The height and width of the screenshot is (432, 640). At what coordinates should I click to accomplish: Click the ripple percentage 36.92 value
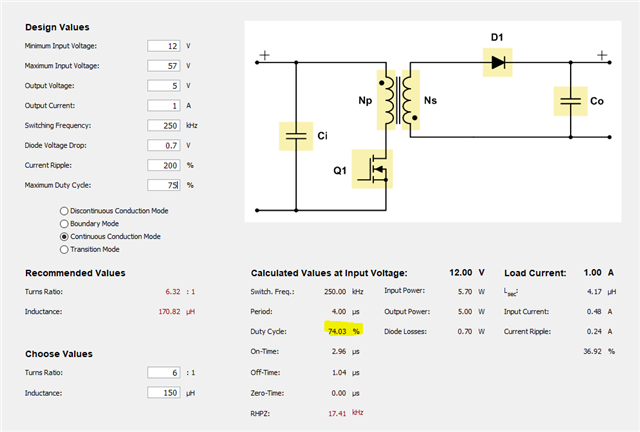pos(592,352)
